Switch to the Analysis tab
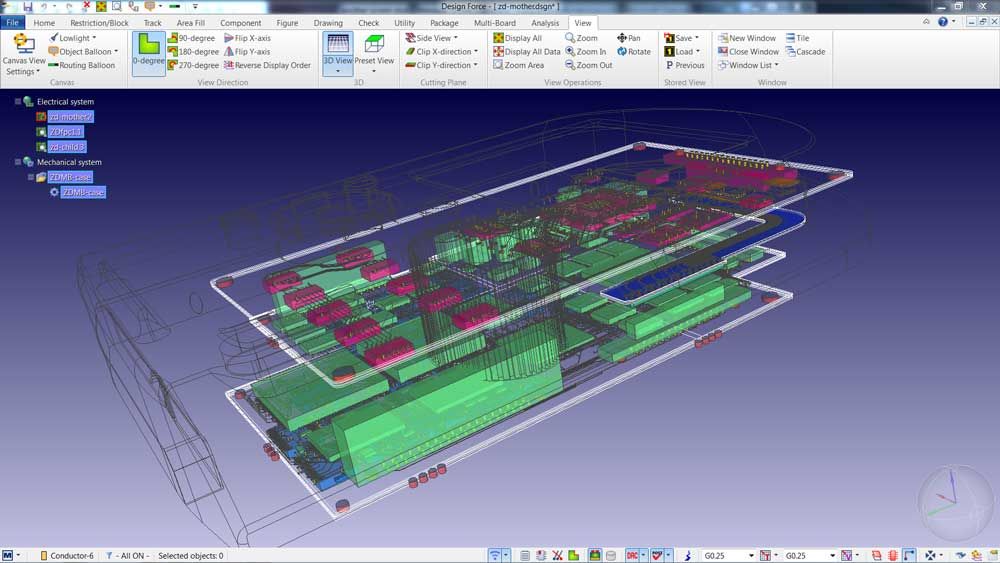1000x563 pixels. coord(545,22)
